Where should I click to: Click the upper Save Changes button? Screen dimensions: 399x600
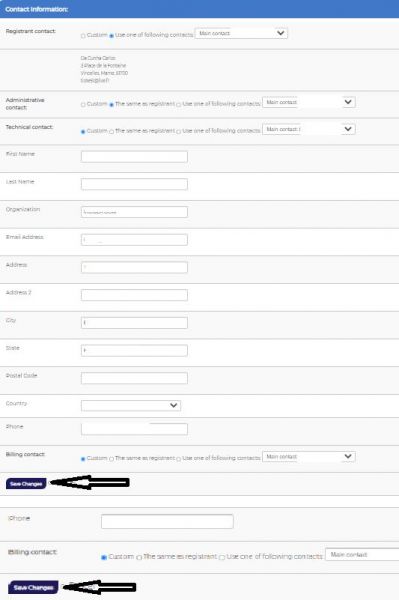(x=26, y=484)
